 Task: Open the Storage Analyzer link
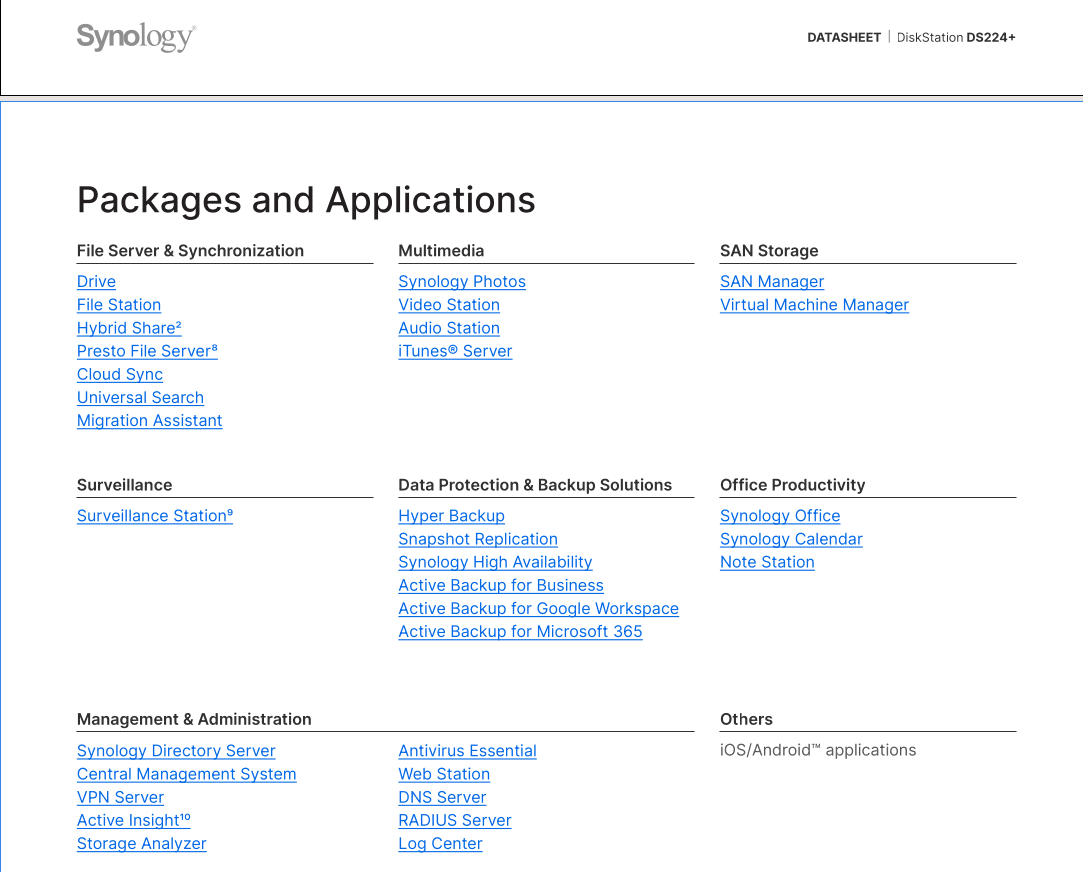click(142, 844)
